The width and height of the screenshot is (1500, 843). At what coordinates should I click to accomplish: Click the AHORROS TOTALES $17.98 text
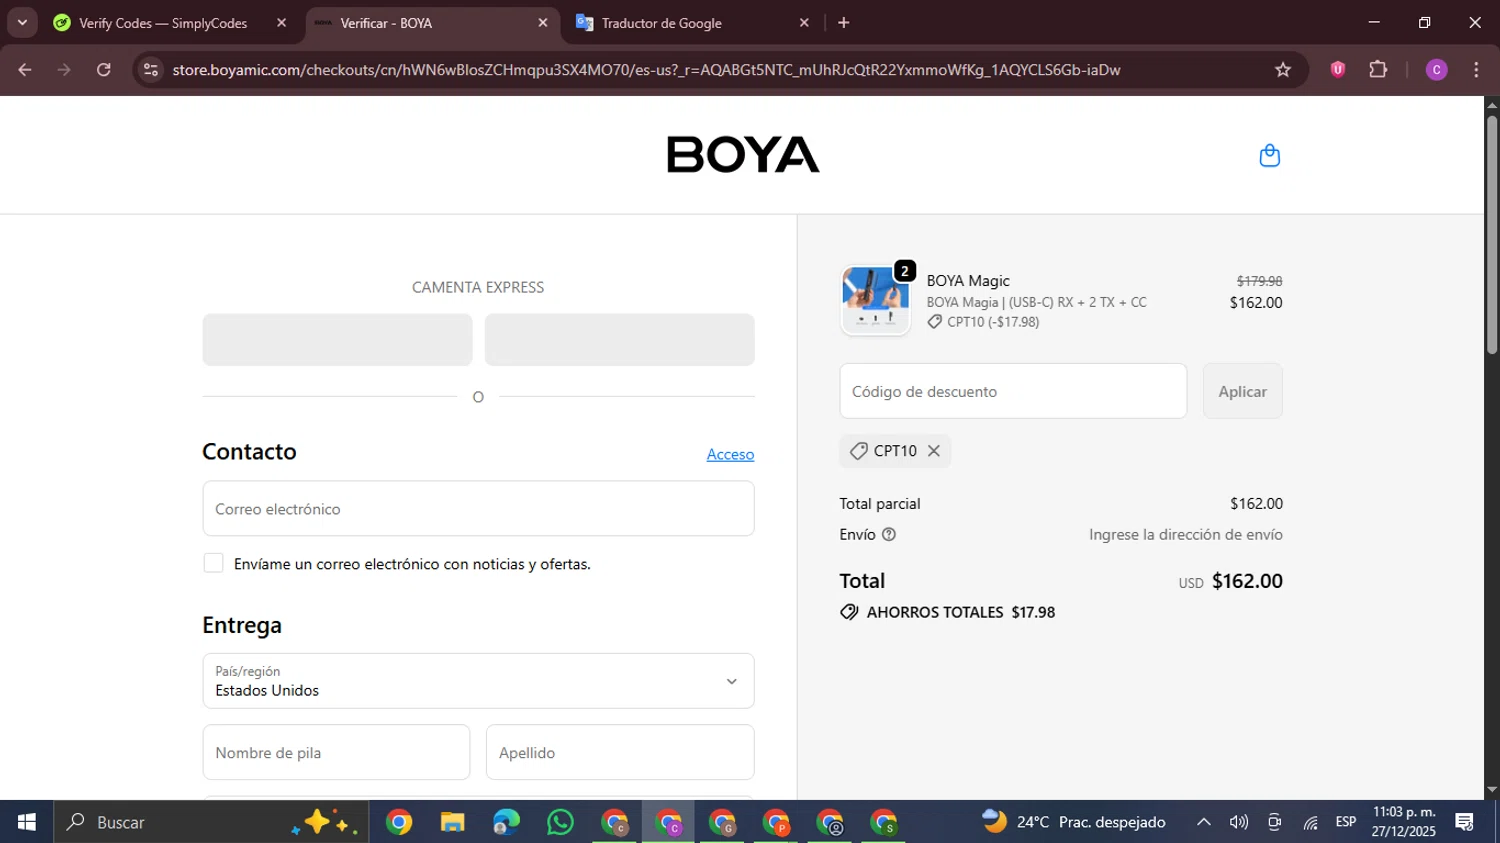click(961, 612)
